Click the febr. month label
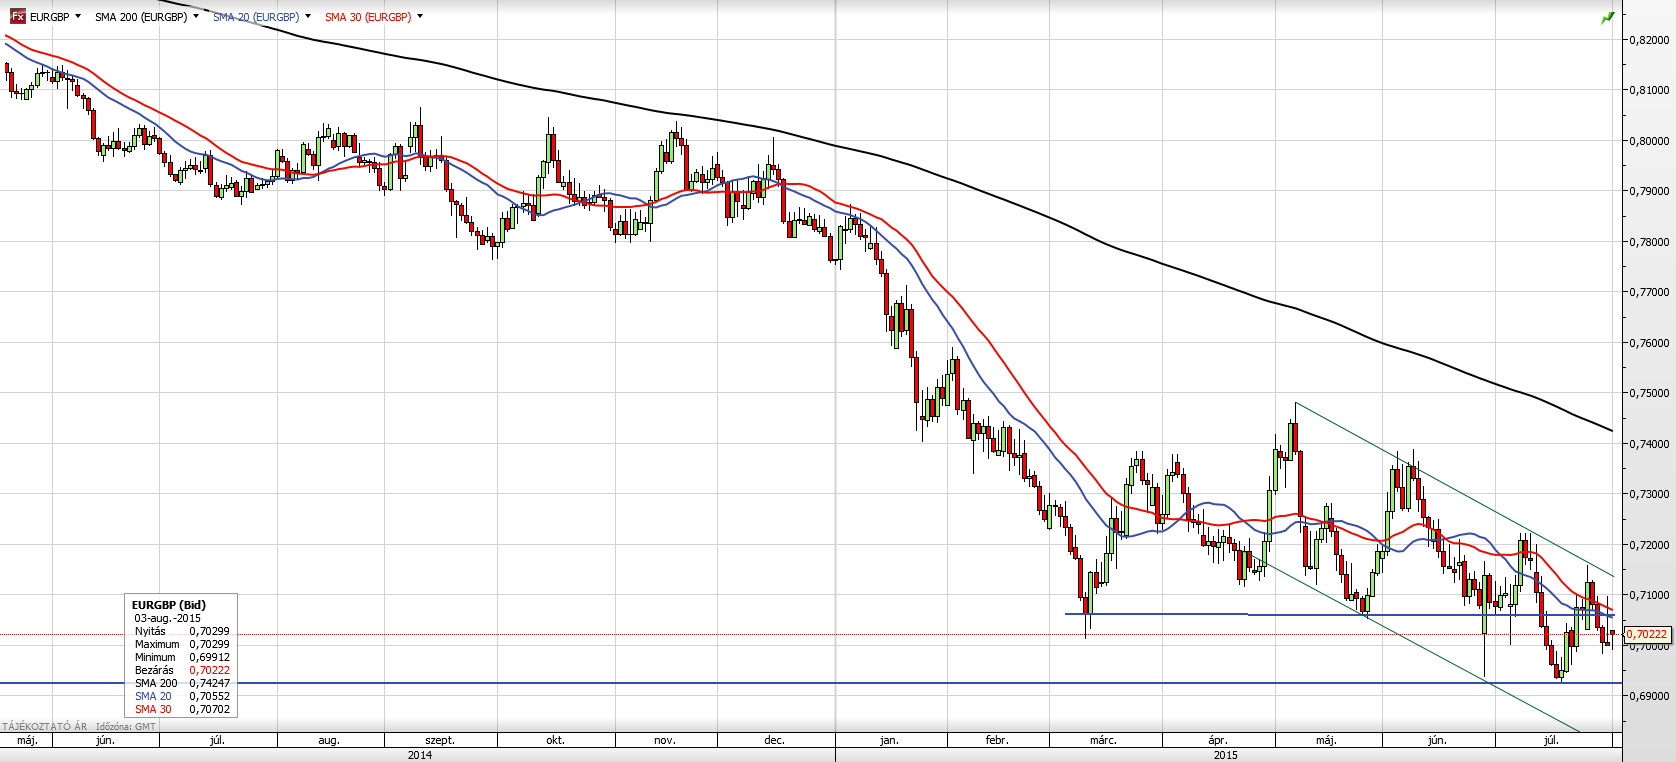 tap(997, 741)
